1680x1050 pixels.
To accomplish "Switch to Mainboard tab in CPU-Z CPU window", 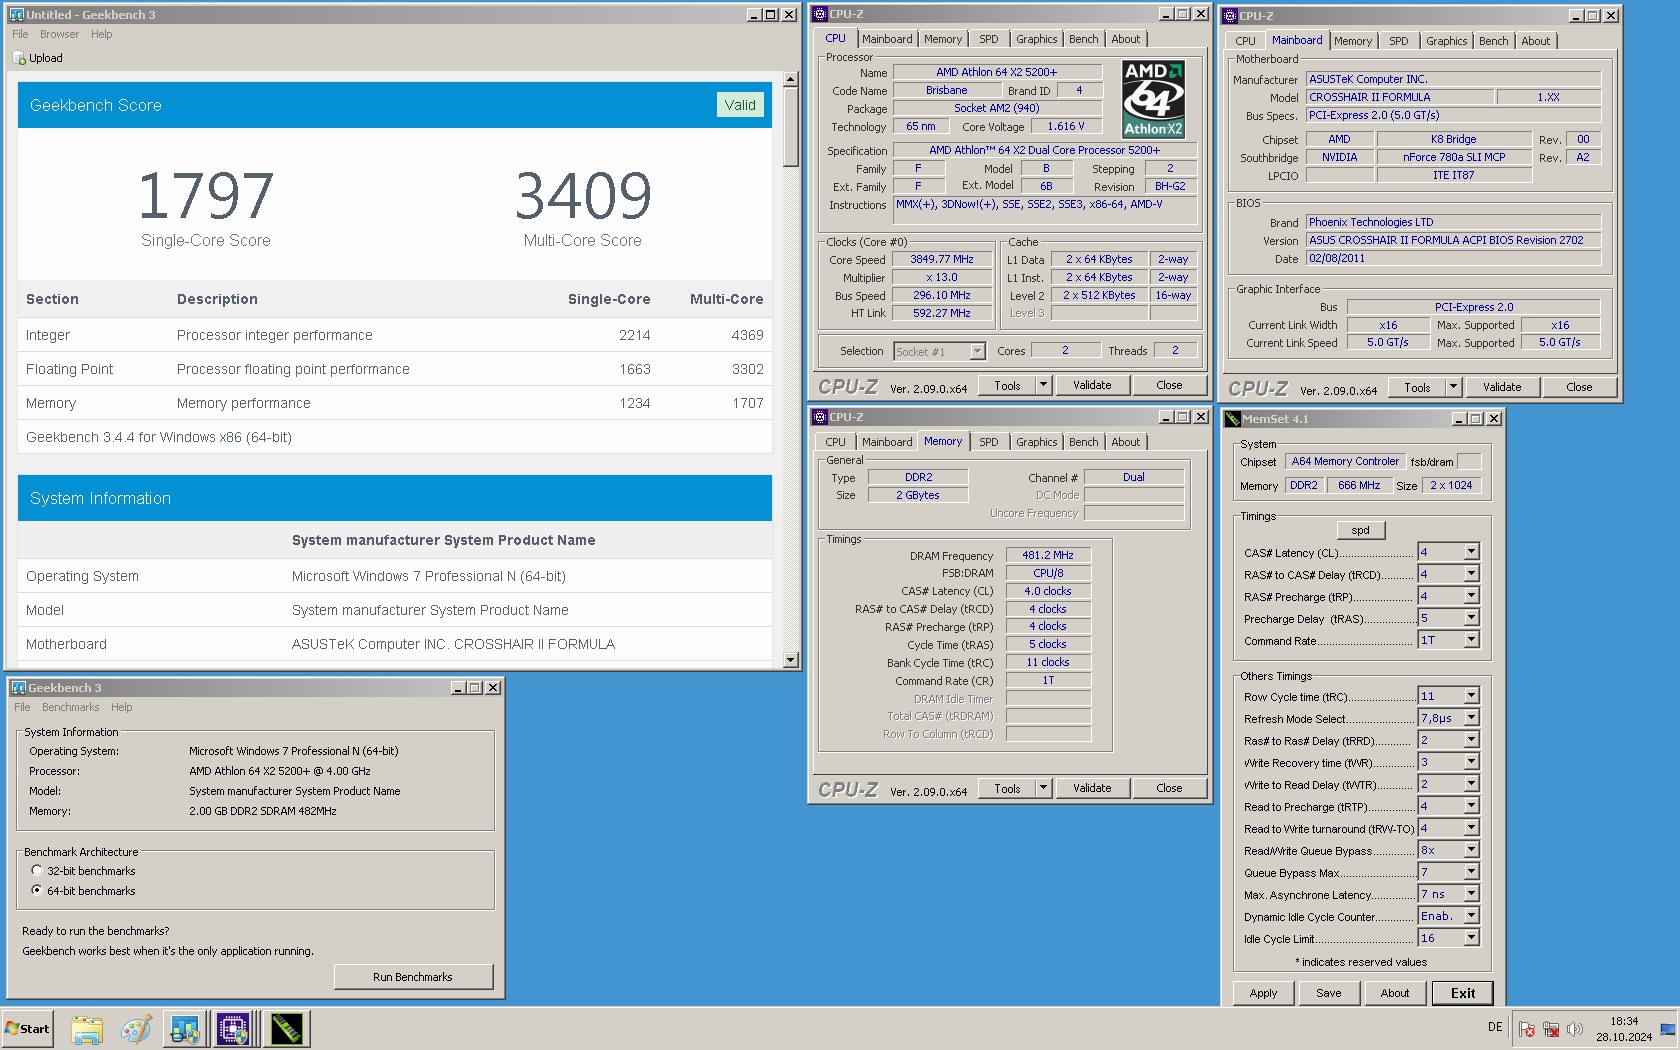I will point(887,39).
